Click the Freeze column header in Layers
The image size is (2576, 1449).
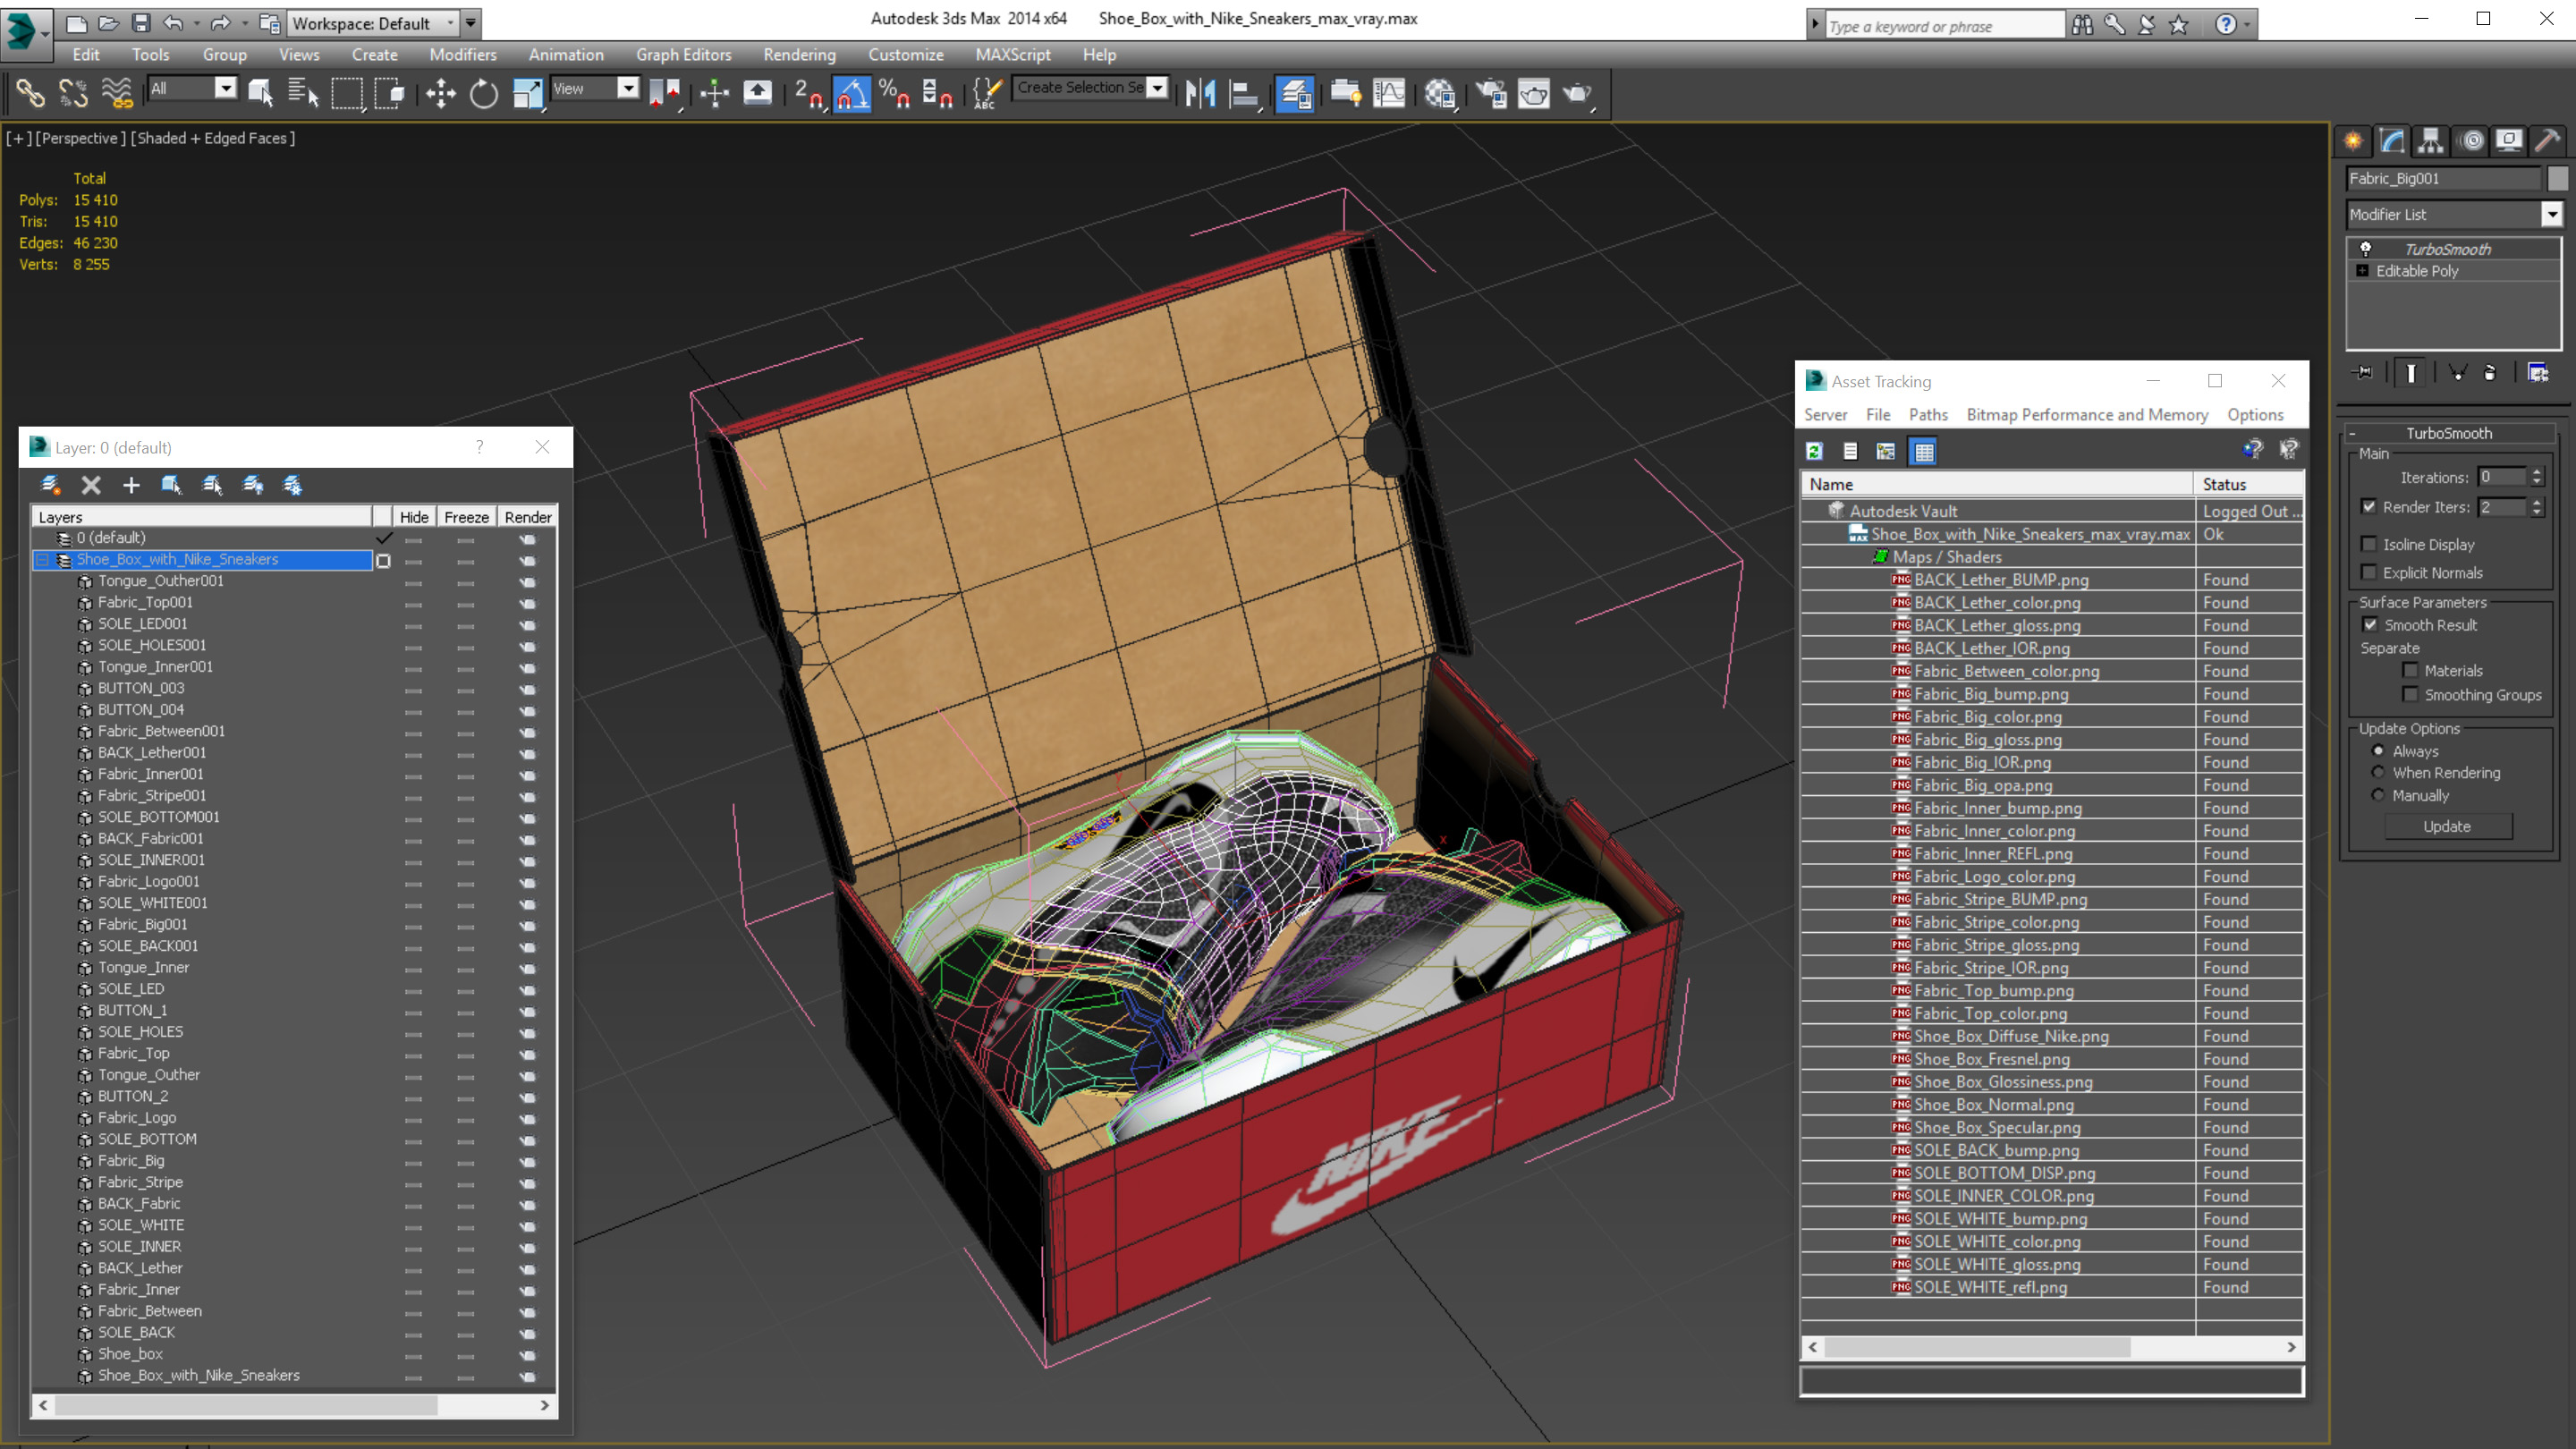(x=466, y=517)
